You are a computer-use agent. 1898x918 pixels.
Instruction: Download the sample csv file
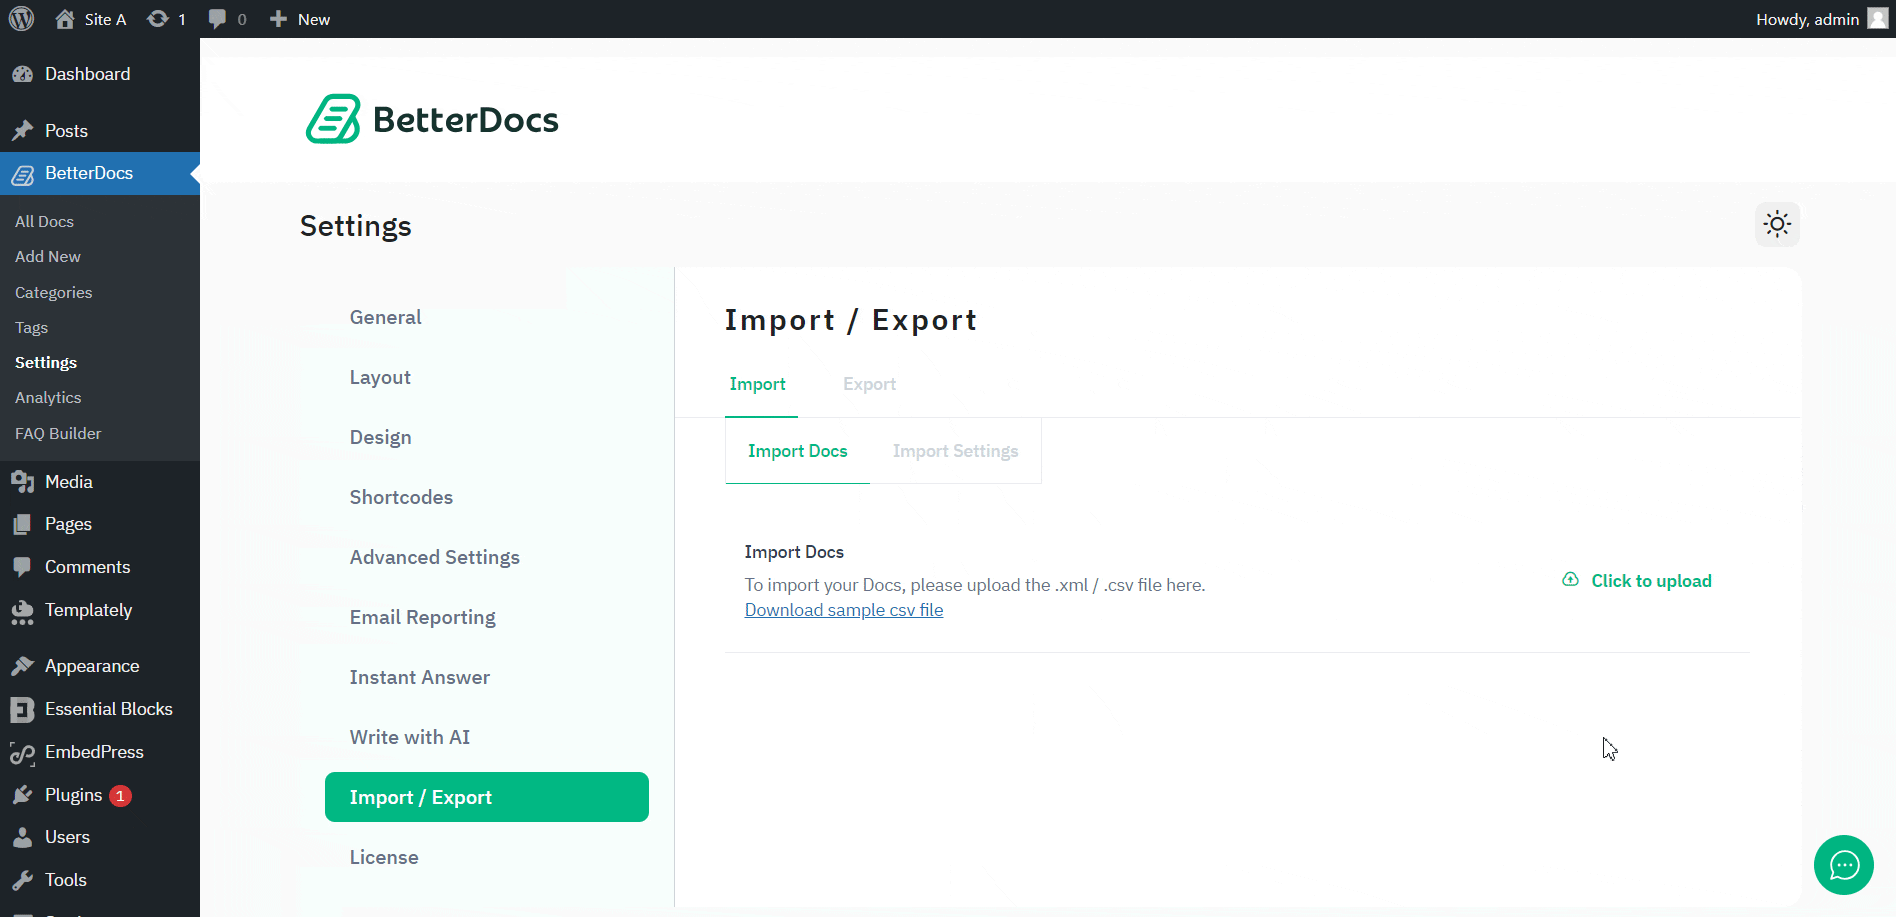click(843, 609)
